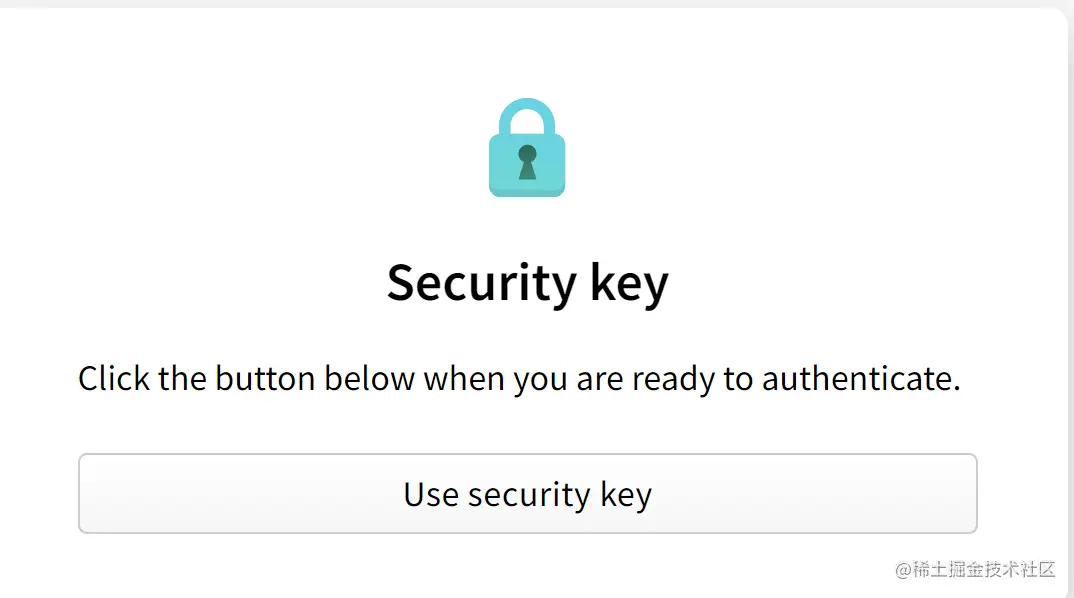Click the instruction sentence about authenticating
1074x598 pixels.
point(519,379)
